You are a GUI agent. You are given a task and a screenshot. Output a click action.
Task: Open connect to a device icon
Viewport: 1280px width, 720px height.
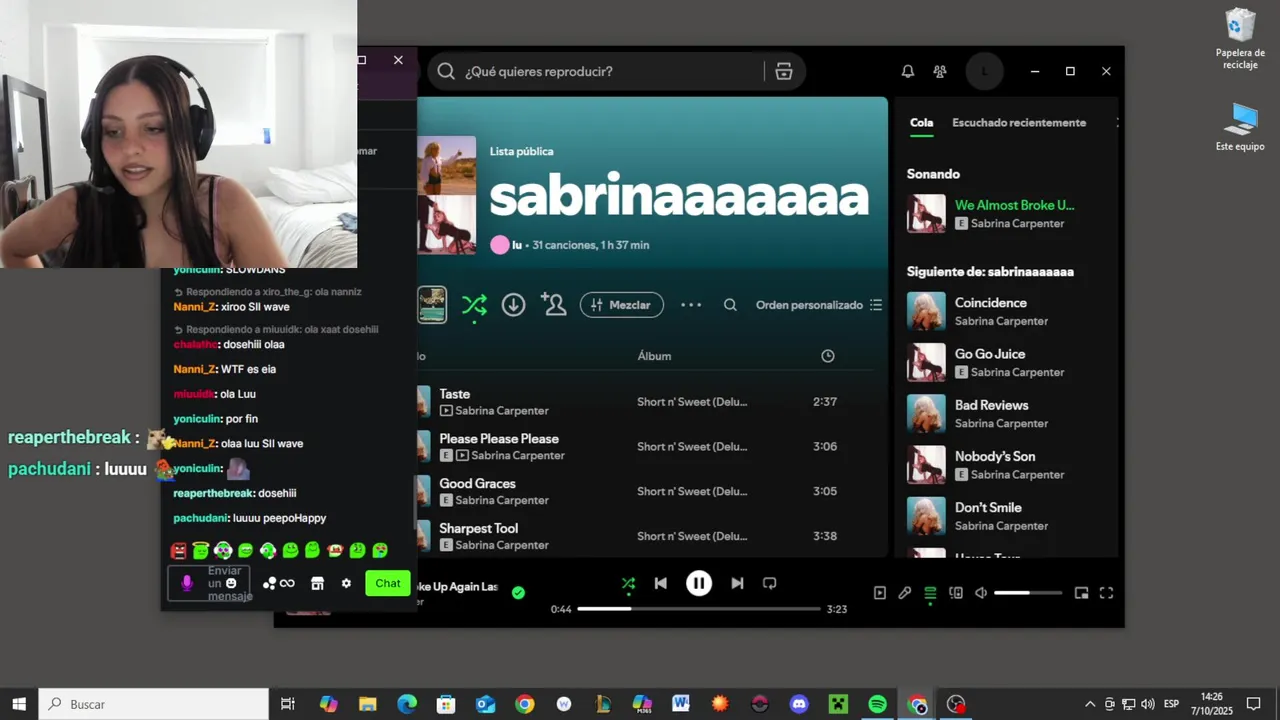point(956,593)
